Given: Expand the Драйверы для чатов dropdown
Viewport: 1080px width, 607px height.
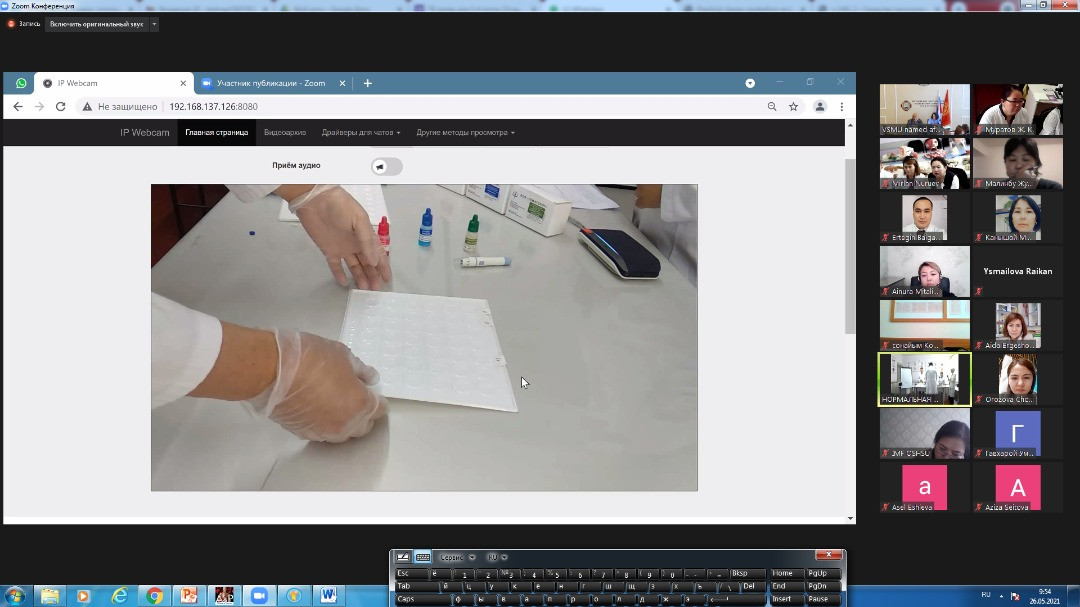Looking at the screenshot, I should (x=360, y=132).
